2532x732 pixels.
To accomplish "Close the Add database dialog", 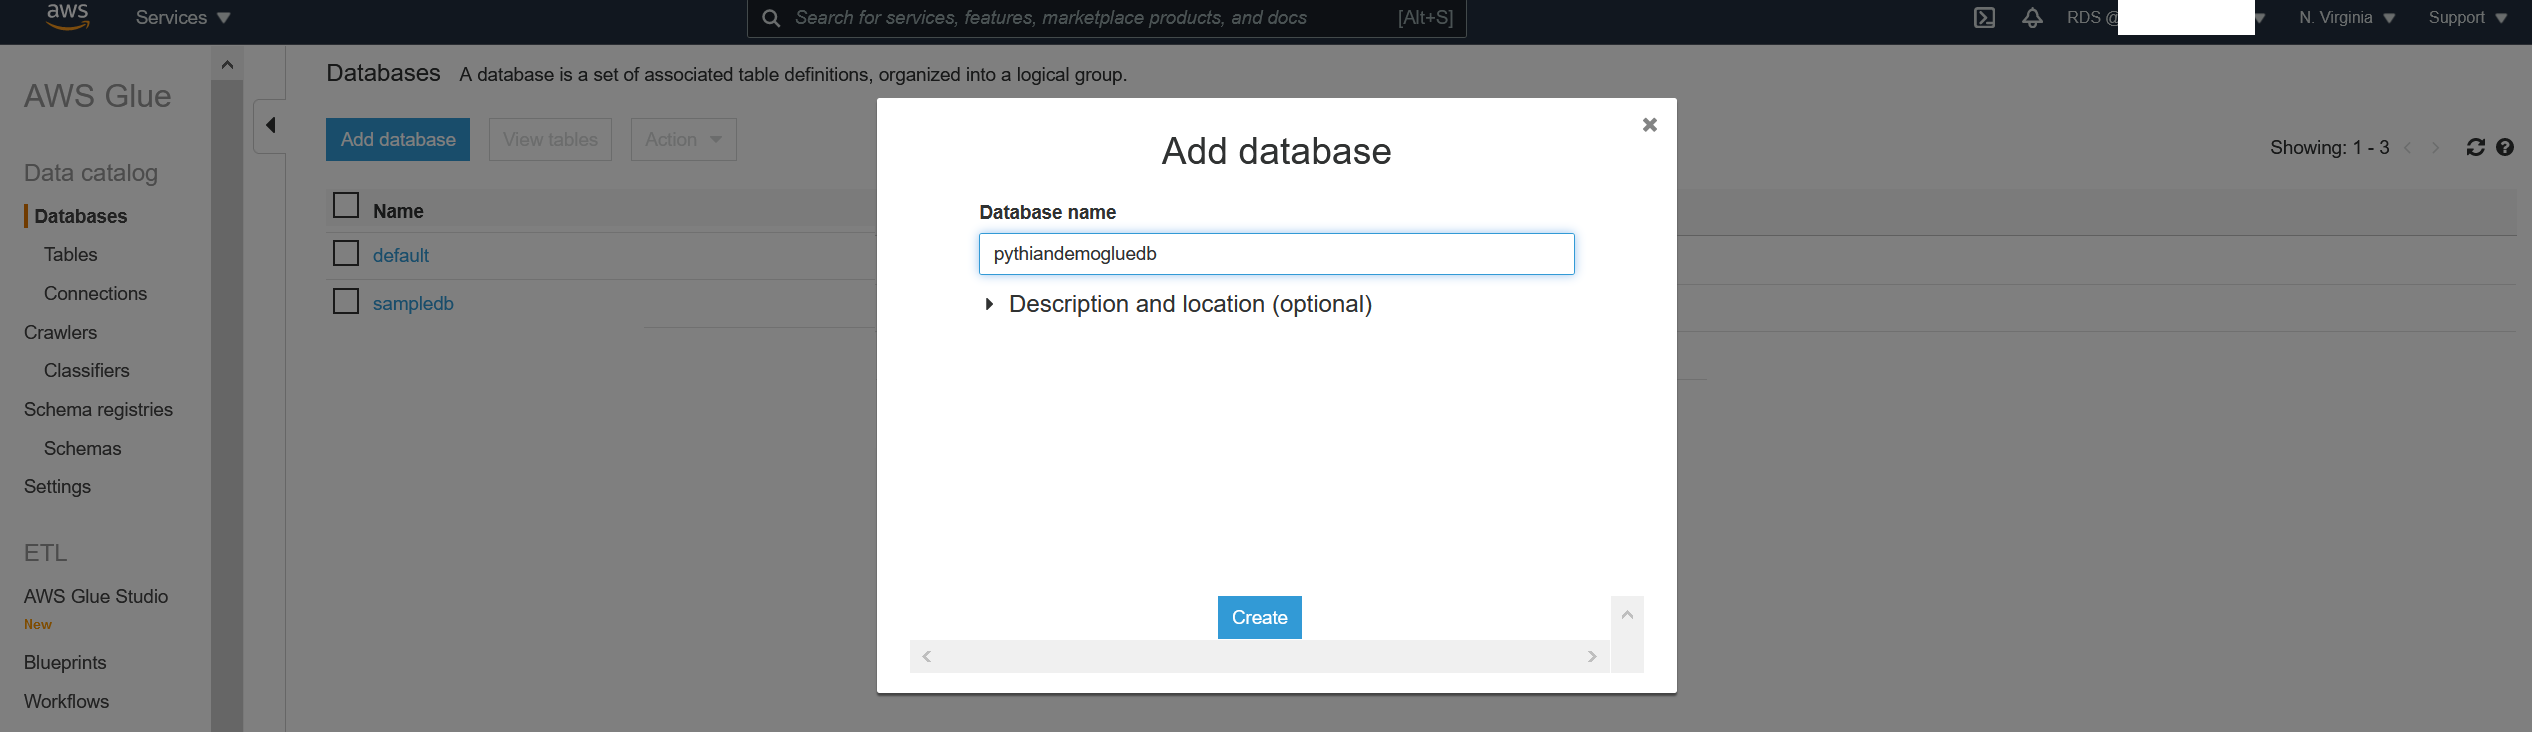I will [x=1649, y=125].
